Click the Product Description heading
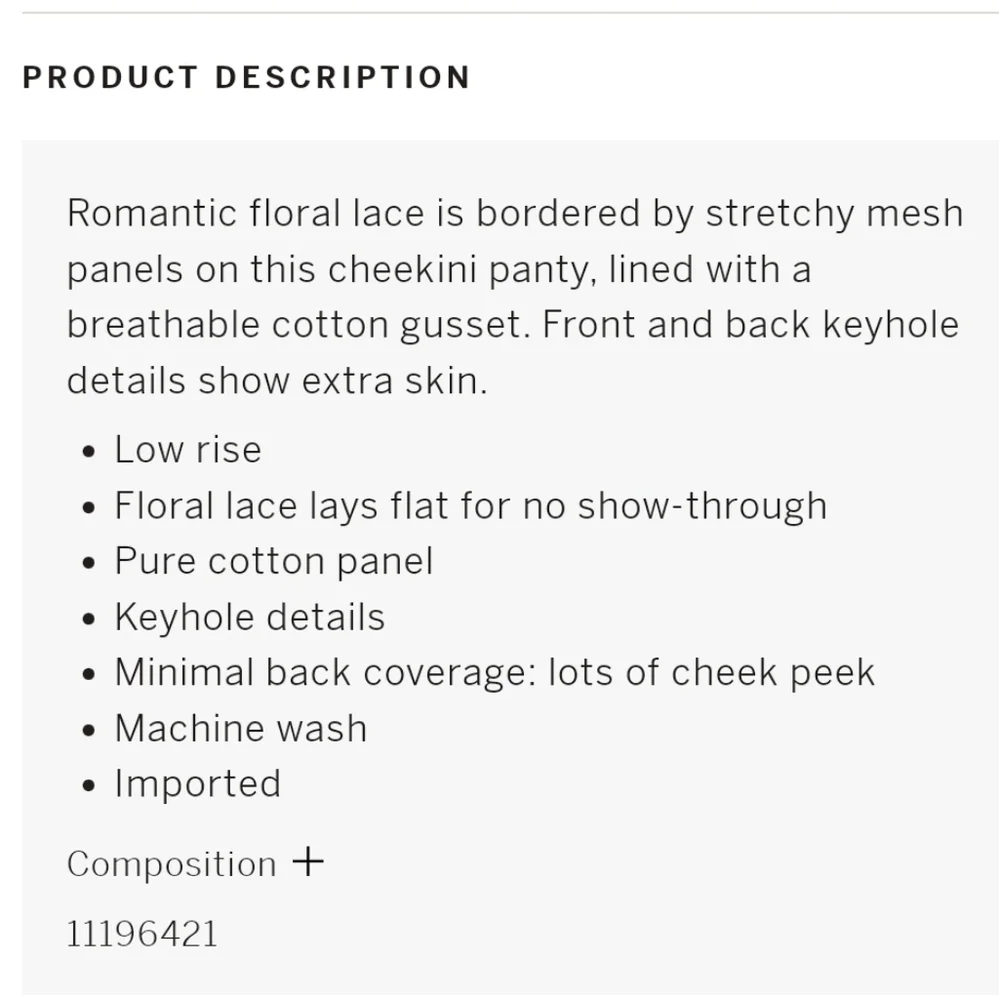Screen dimensions: 999x1000 pos(246,78)
